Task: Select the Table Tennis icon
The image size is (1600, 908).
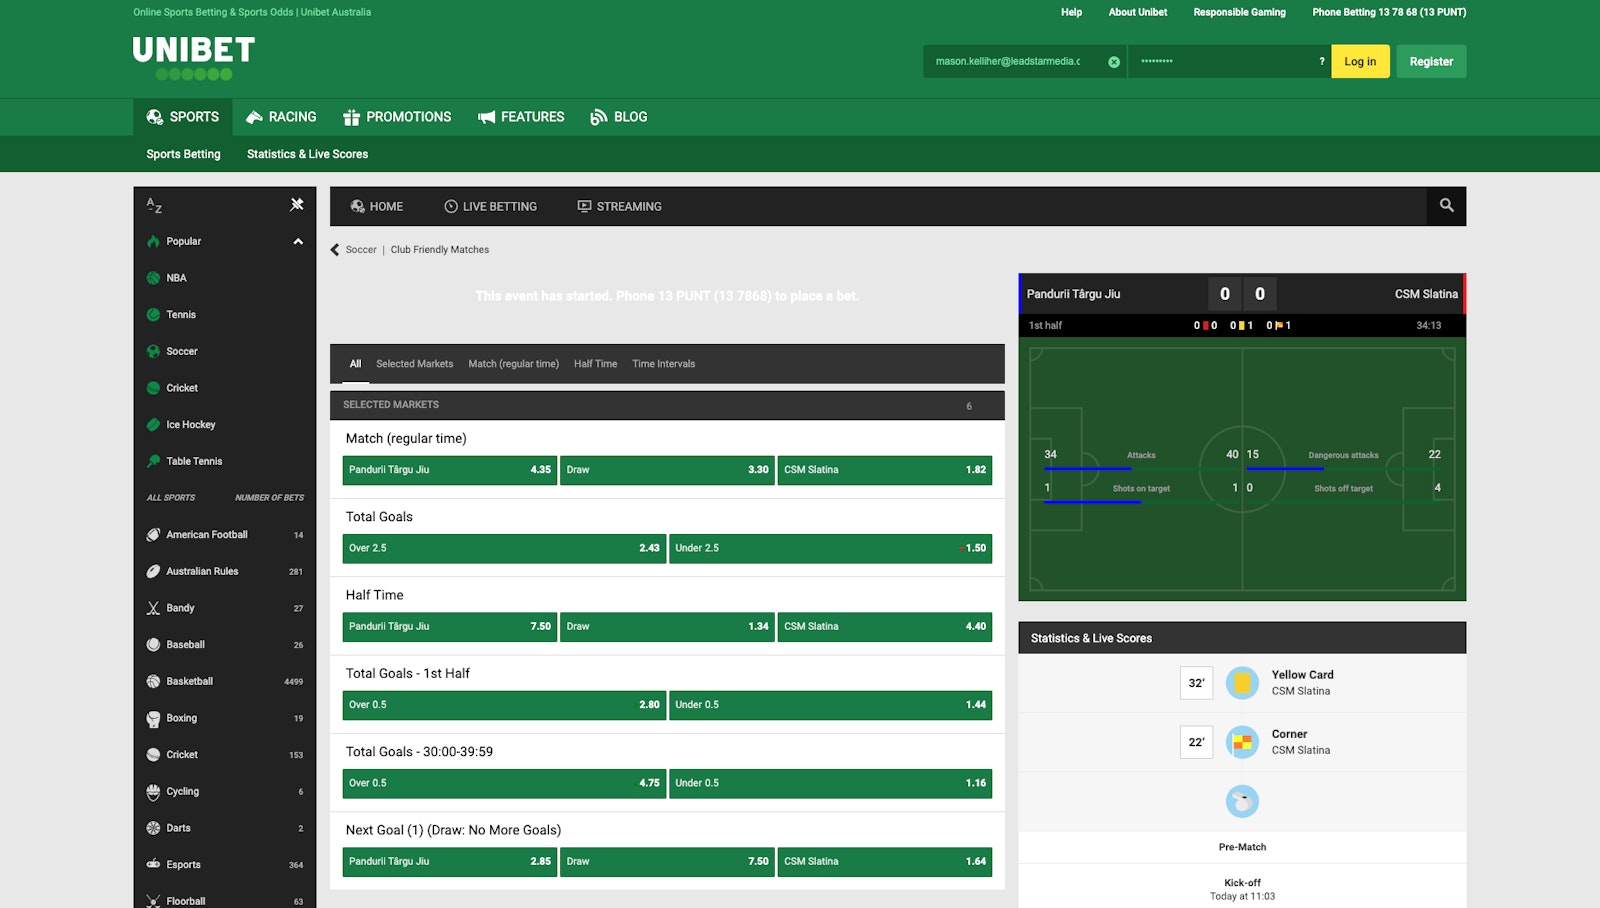Action: coord(154,461)
